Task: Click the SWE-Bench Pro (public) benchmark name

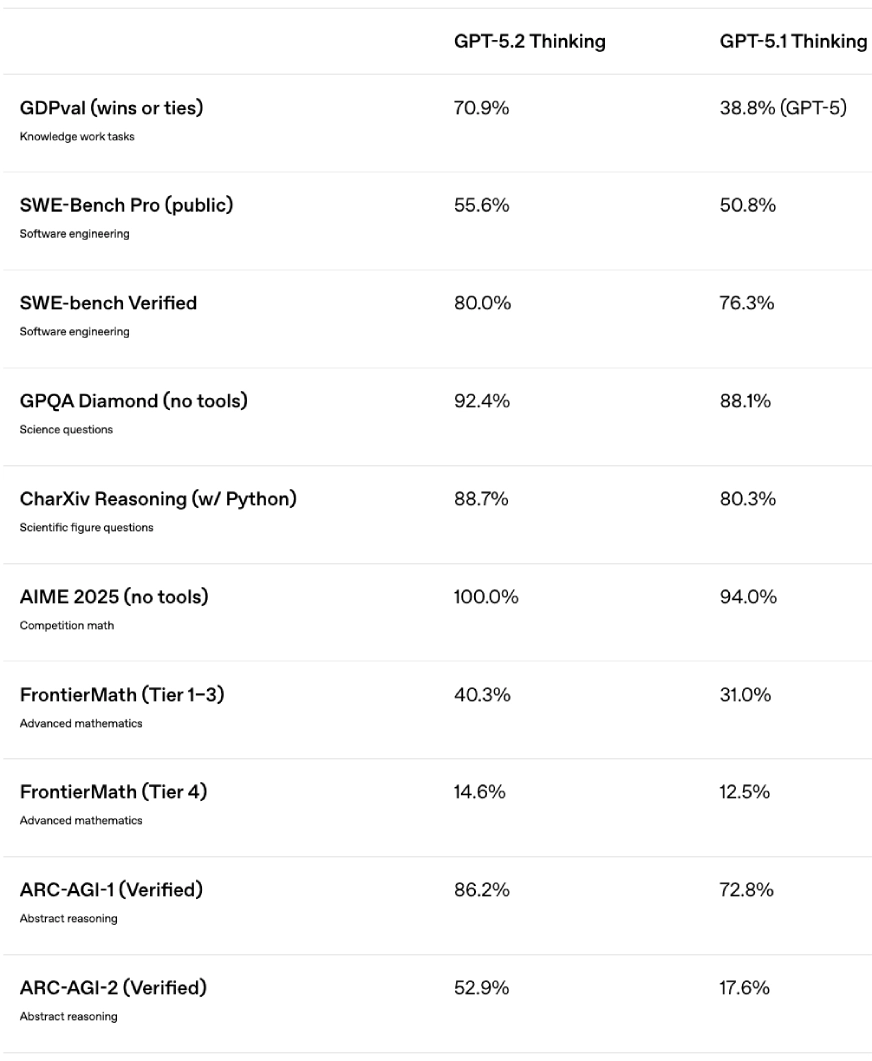Action: (x=126, y=206)
